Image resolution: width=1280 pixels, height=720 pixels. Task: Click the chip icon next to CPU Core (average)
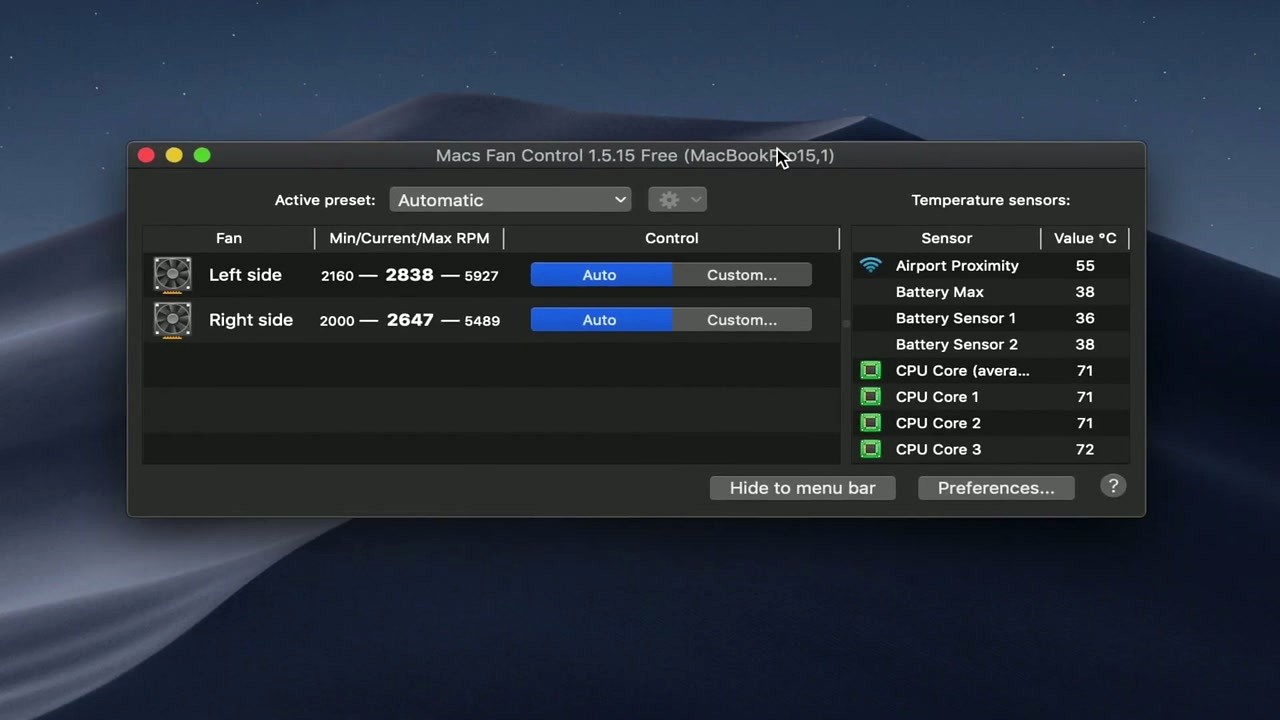pos(870,370)
